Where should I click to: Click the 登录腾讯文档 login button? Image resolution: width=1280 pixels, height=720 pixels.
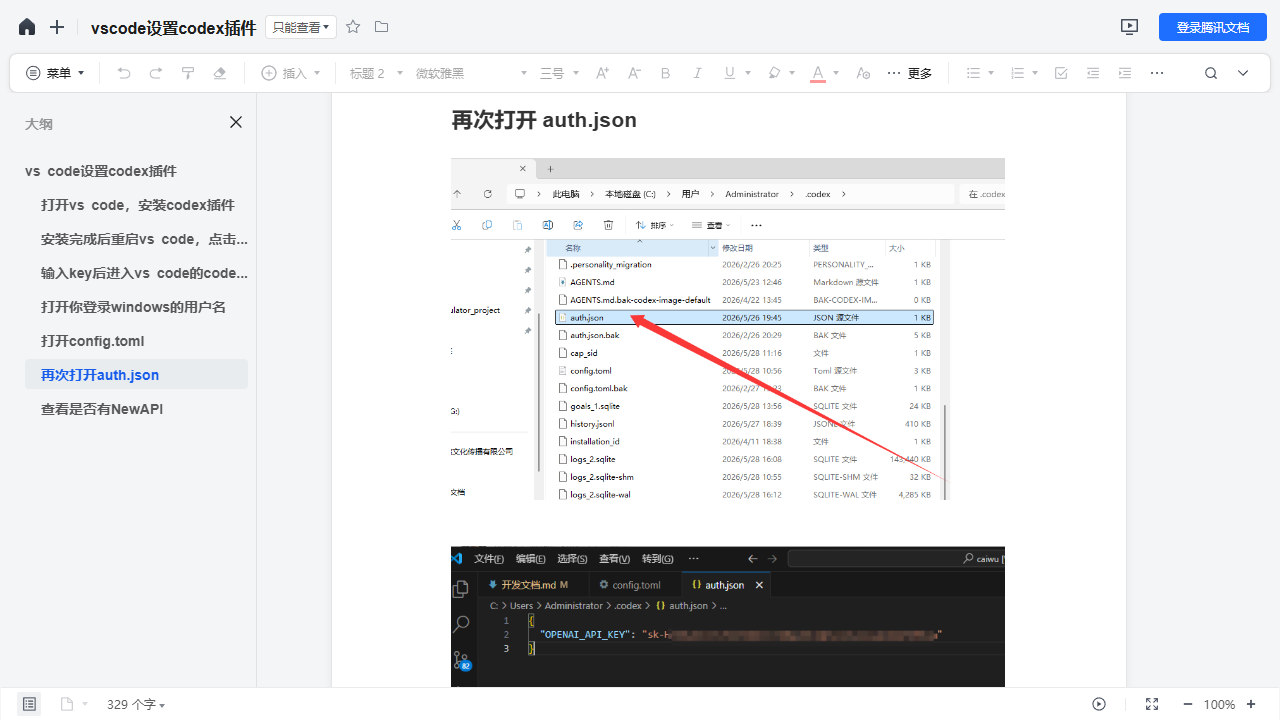(x=1213, y=27)
